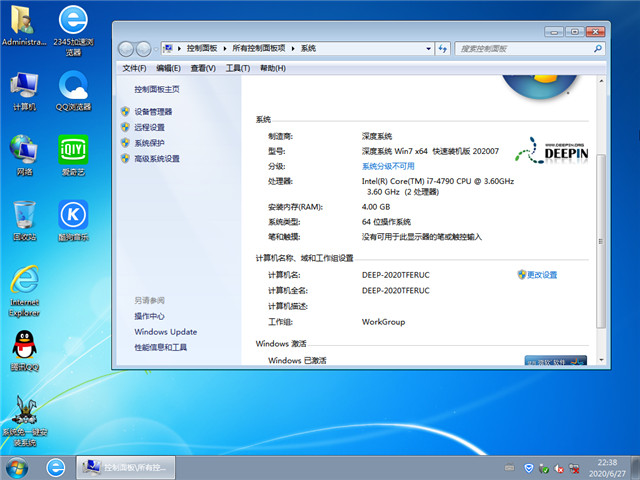Click the Windows 已激活 text
Image resolution: width=640 pixels, height=480 pixels.
pyautogui.click(x=297, y=360)
